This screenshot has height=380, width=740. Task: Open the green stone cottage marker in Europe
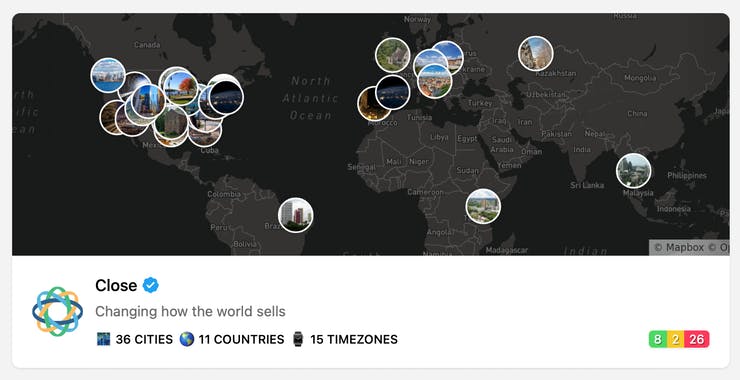click(x=393, y=55)
